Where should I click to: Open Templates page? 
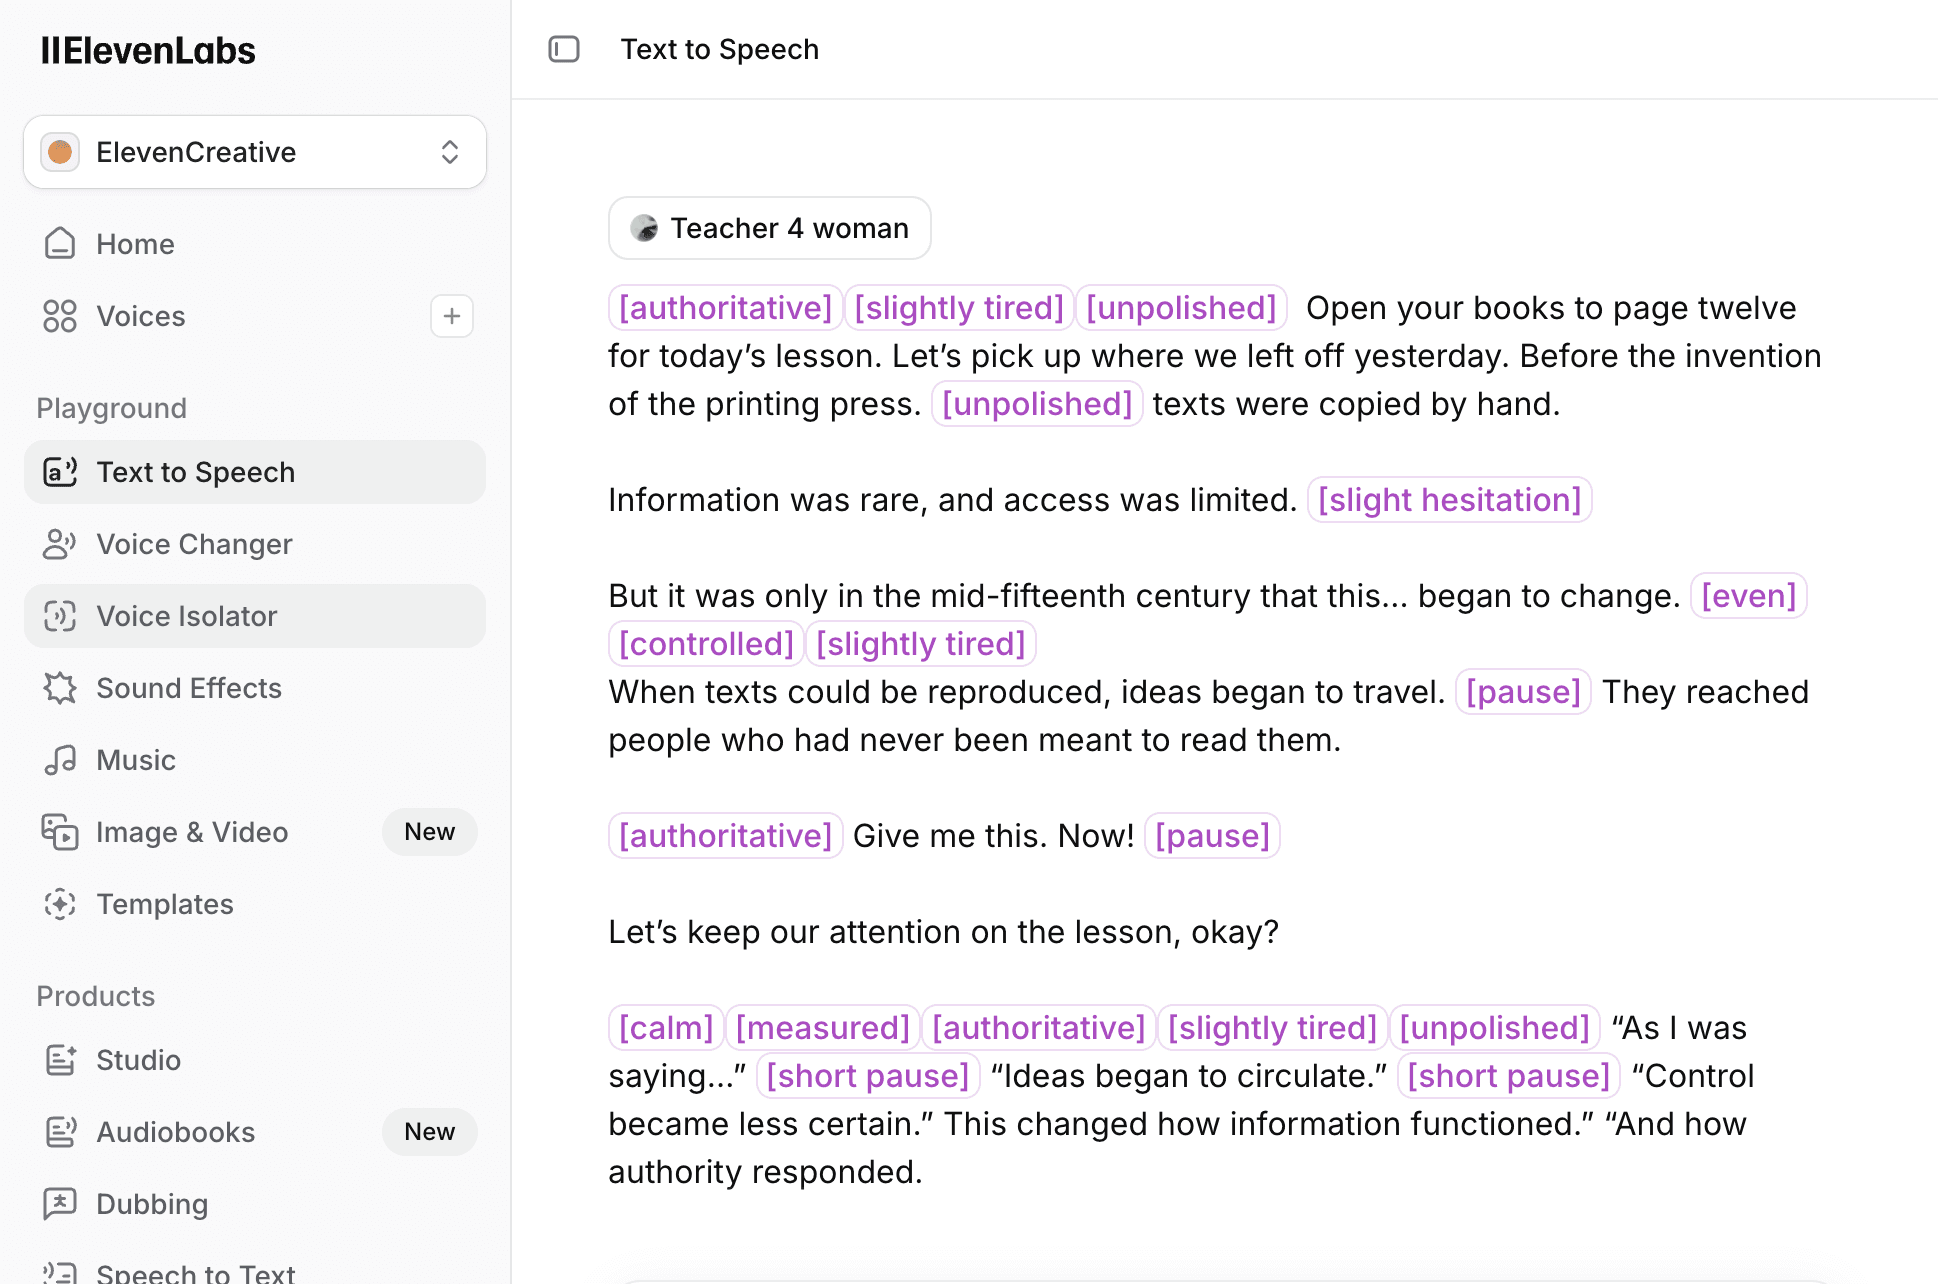165,904
